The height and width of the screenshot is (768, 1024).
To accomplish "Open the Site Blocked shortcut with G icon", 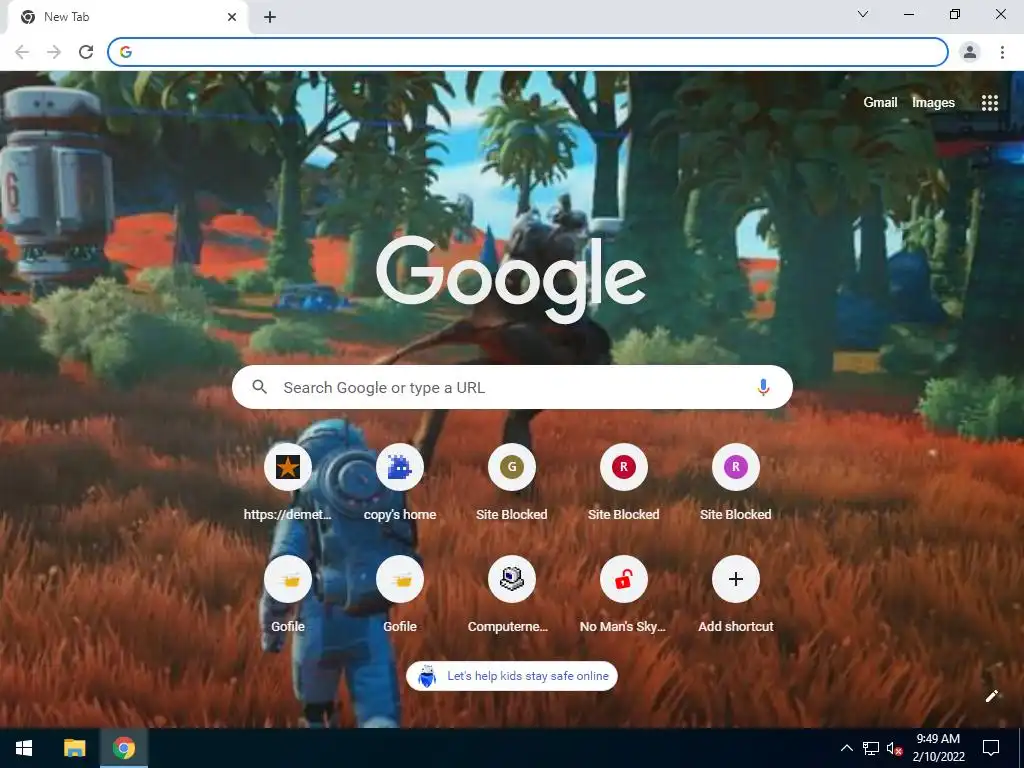I will click(x=511, y=467).
